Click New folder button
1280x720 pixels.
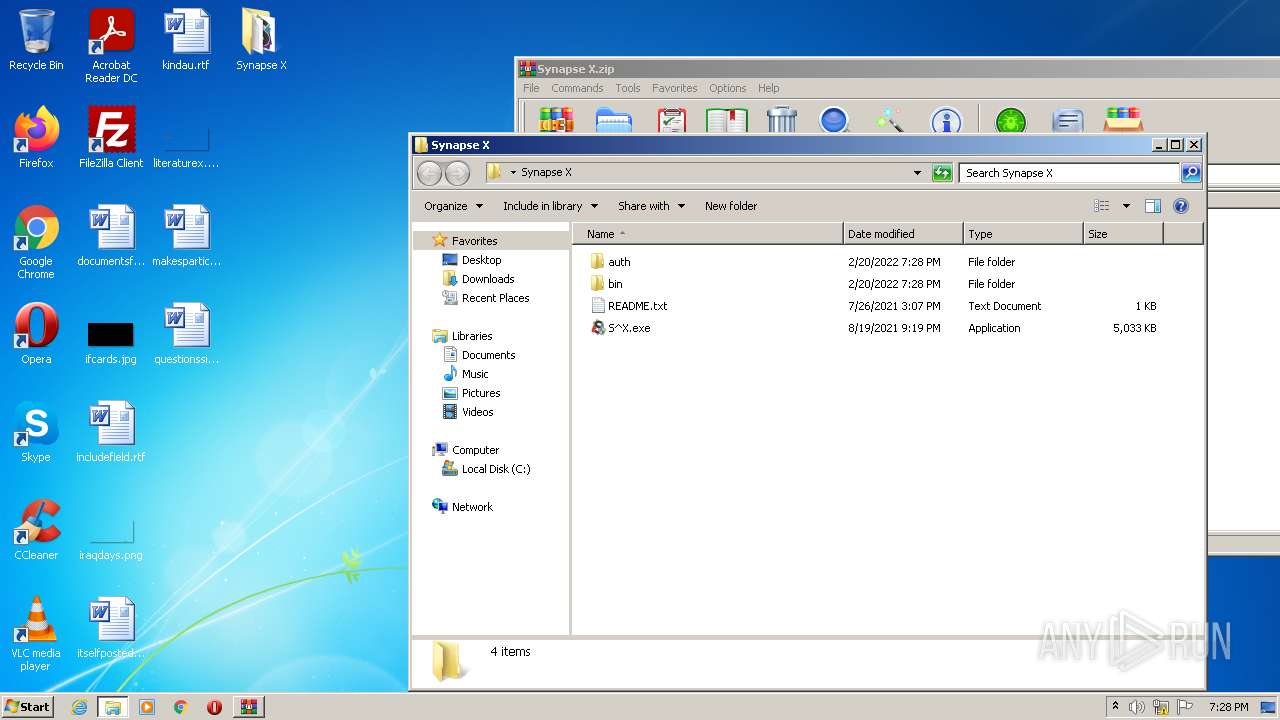pos(731,206)
